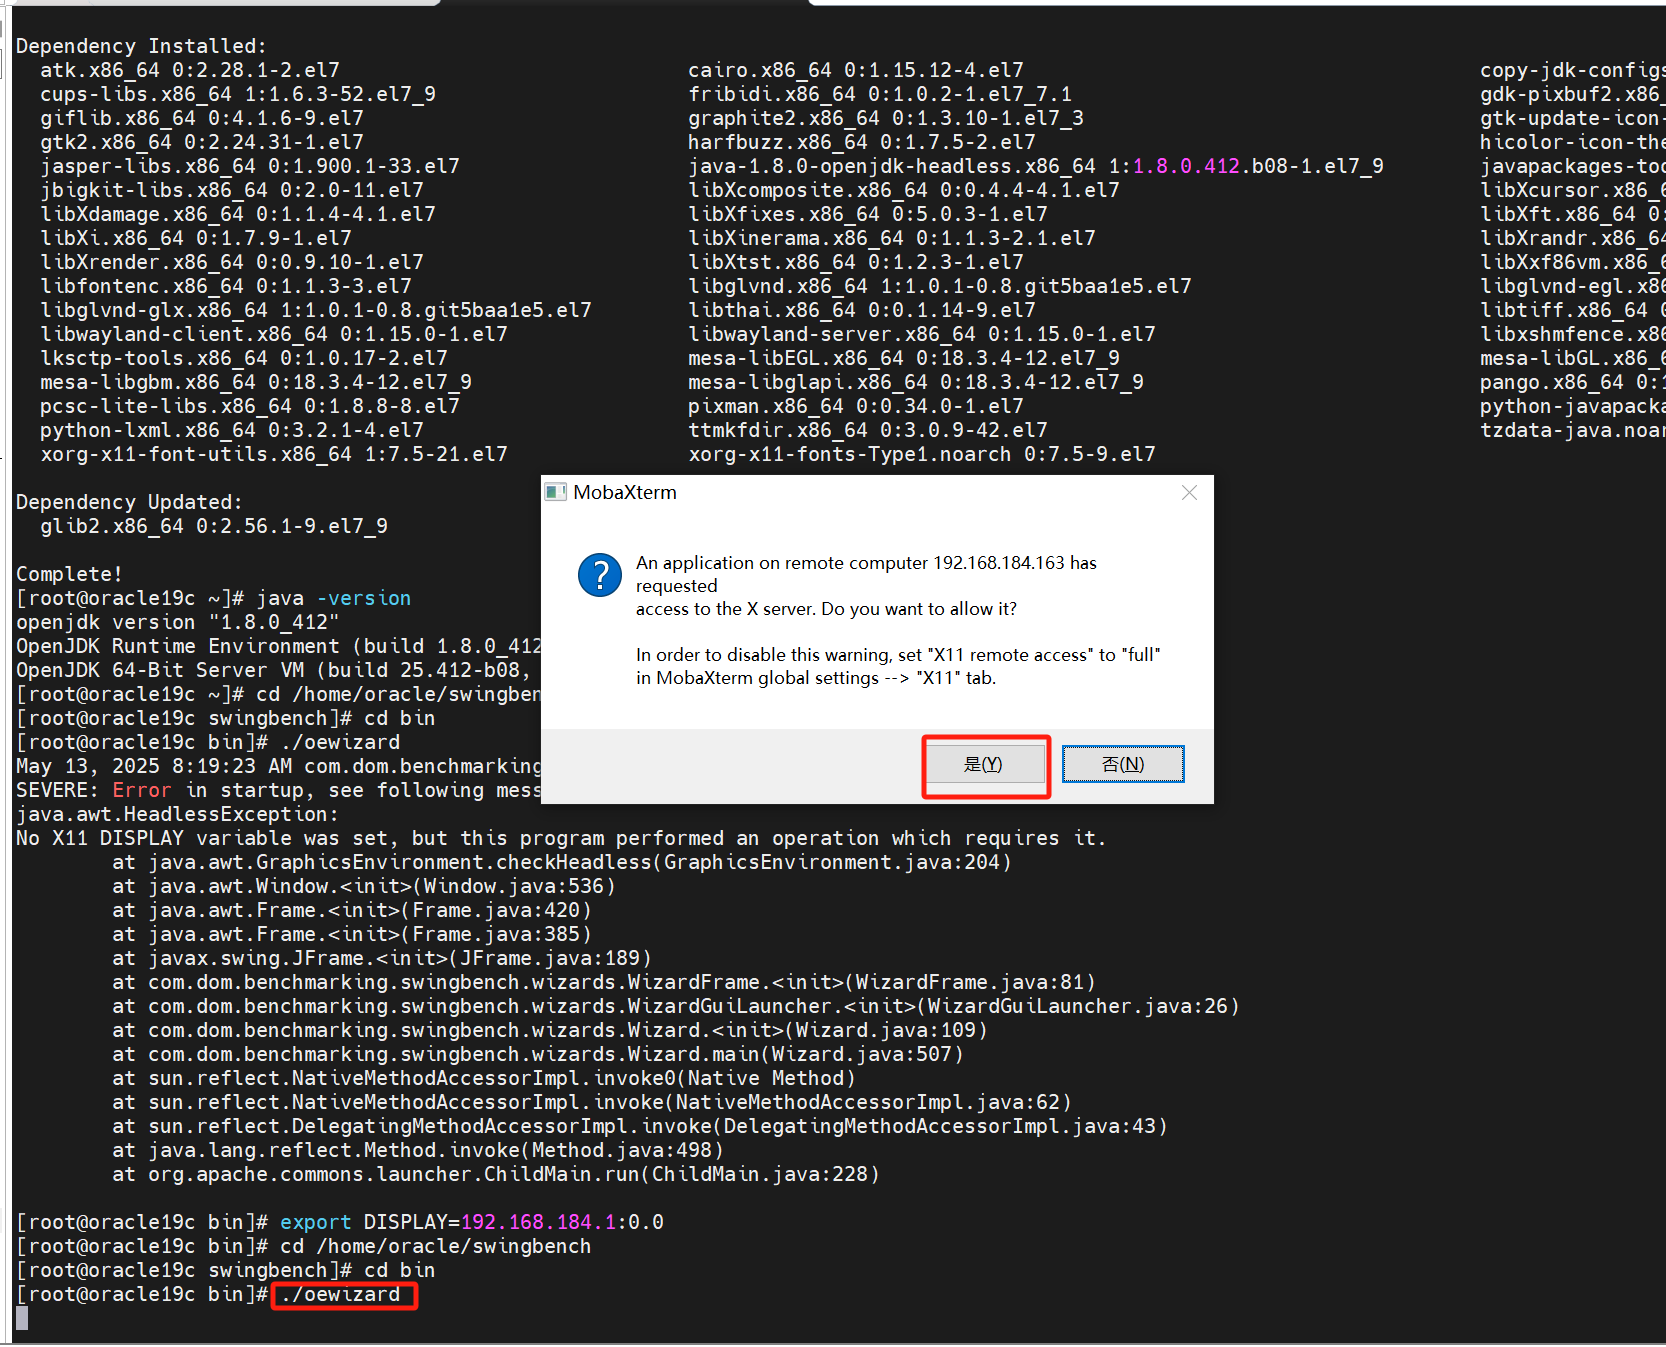Click 'xorg-x11-fonts-Type1.noarch' package entry
1666x1347 pixels.
(x=921, y=454)
